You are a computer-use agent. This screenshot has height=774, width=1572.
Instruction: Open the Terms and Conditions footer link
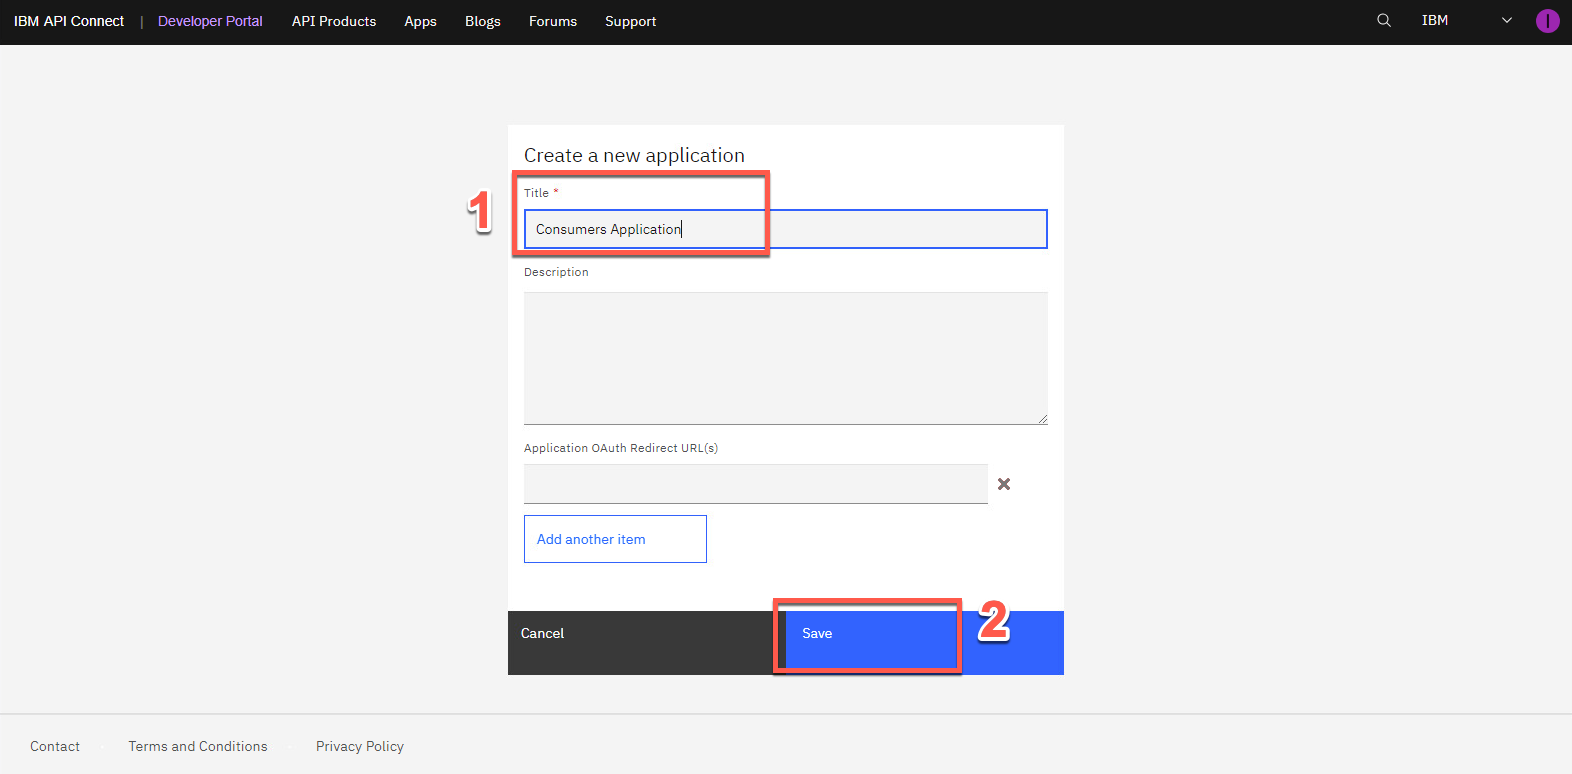coord(198,746)
